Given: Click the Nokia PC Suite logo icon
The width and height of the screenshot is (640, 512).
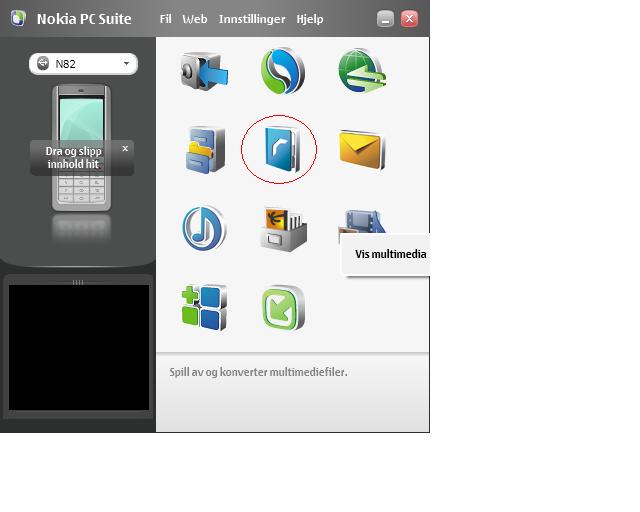Looking at the screenshot, I should [18, 18].
